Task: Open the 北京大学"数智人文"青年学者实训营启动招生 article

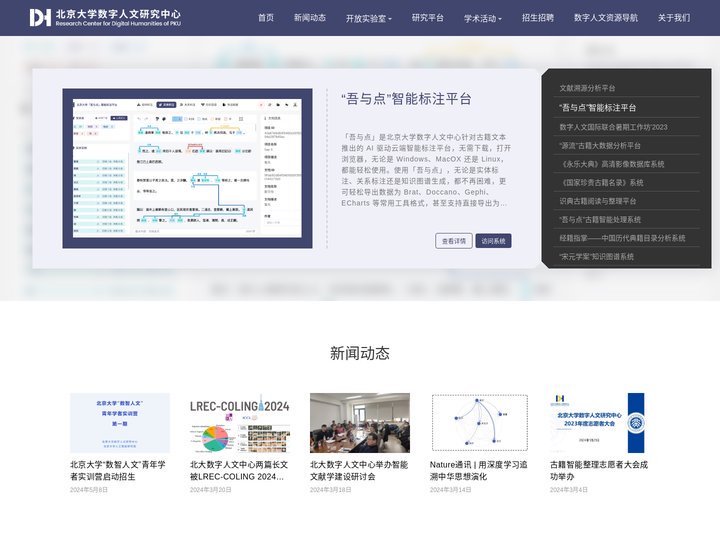Action: [118, 471]
